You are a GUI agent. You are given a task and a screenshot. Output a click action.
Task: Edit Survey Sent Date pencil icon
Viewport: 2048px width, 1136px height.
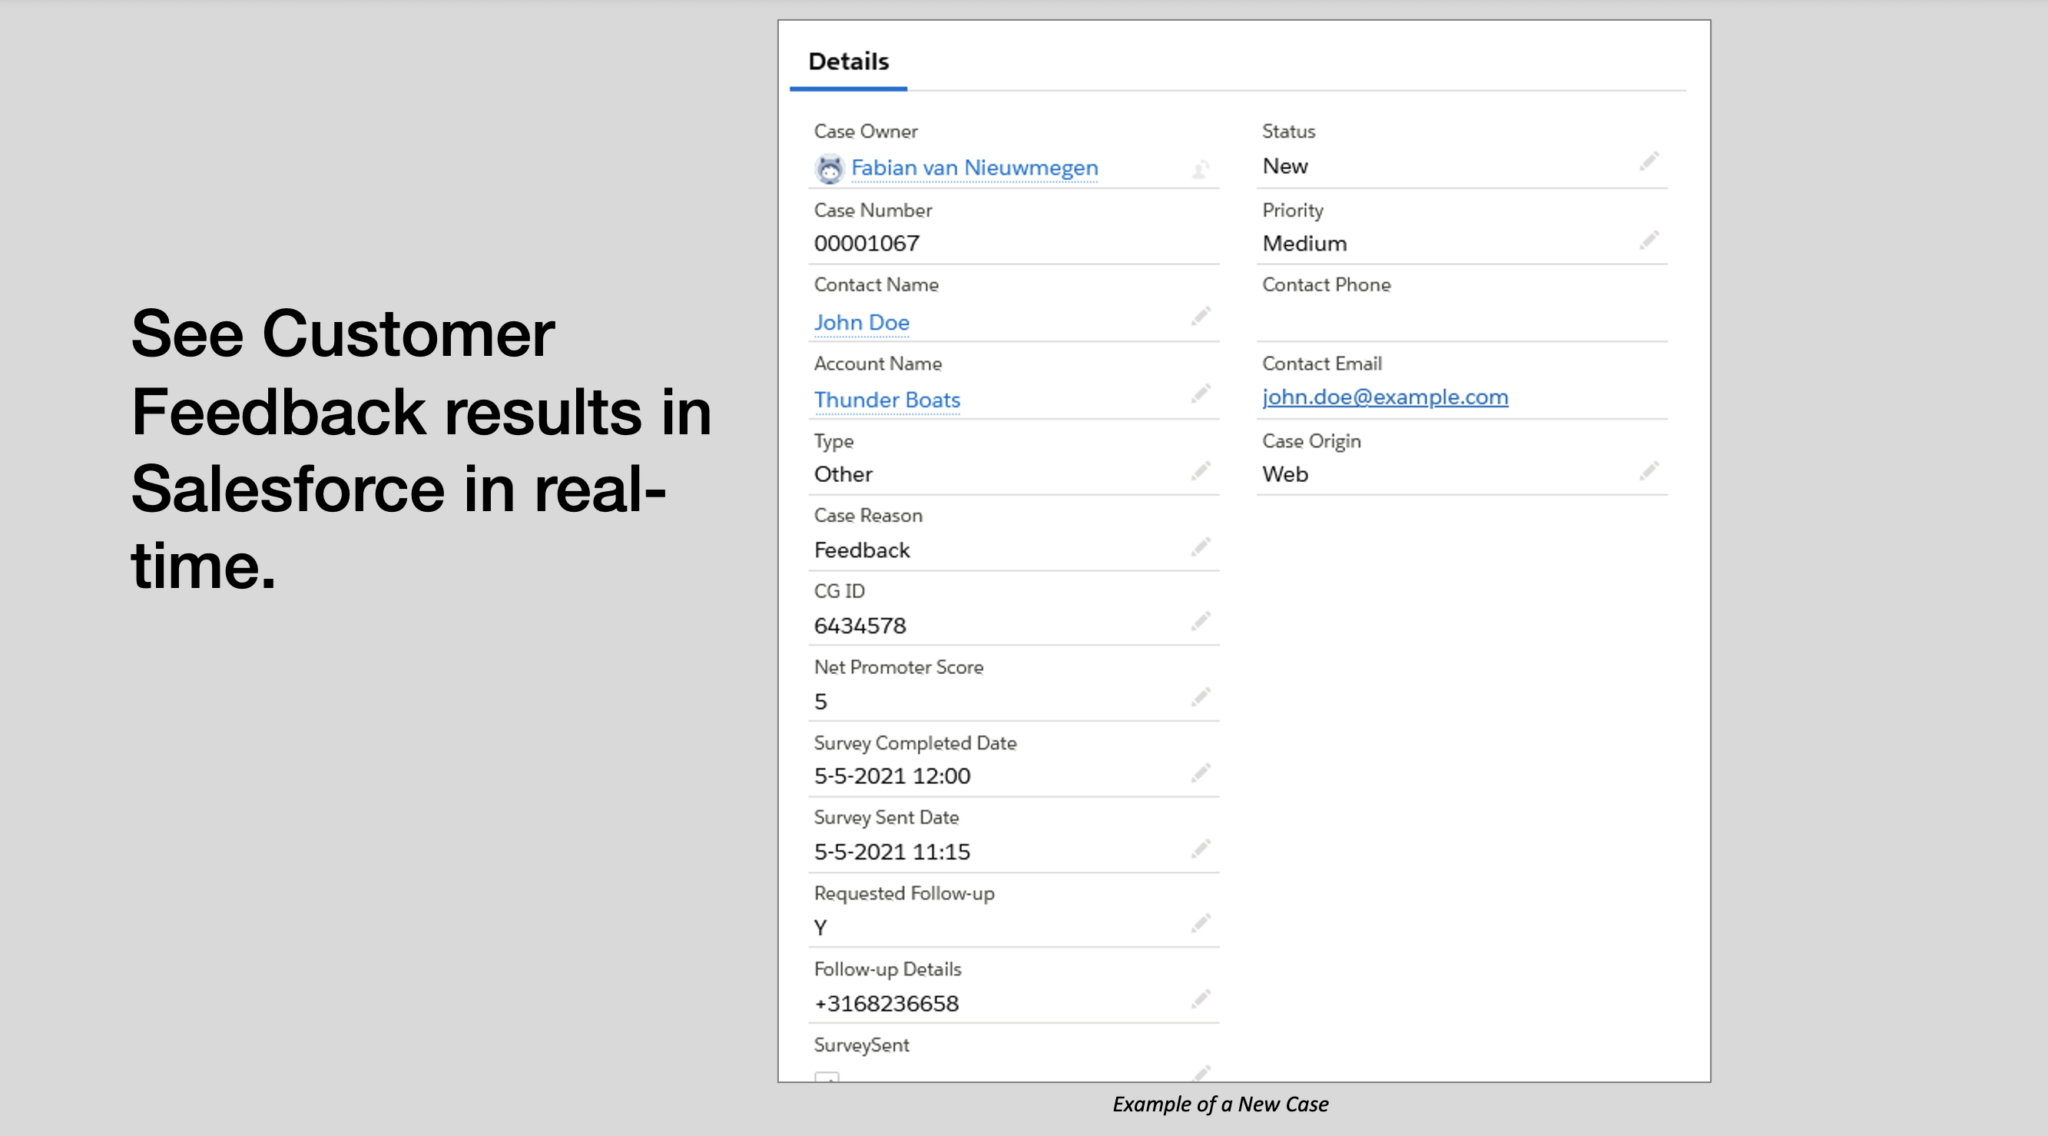tap(1201, 848)
